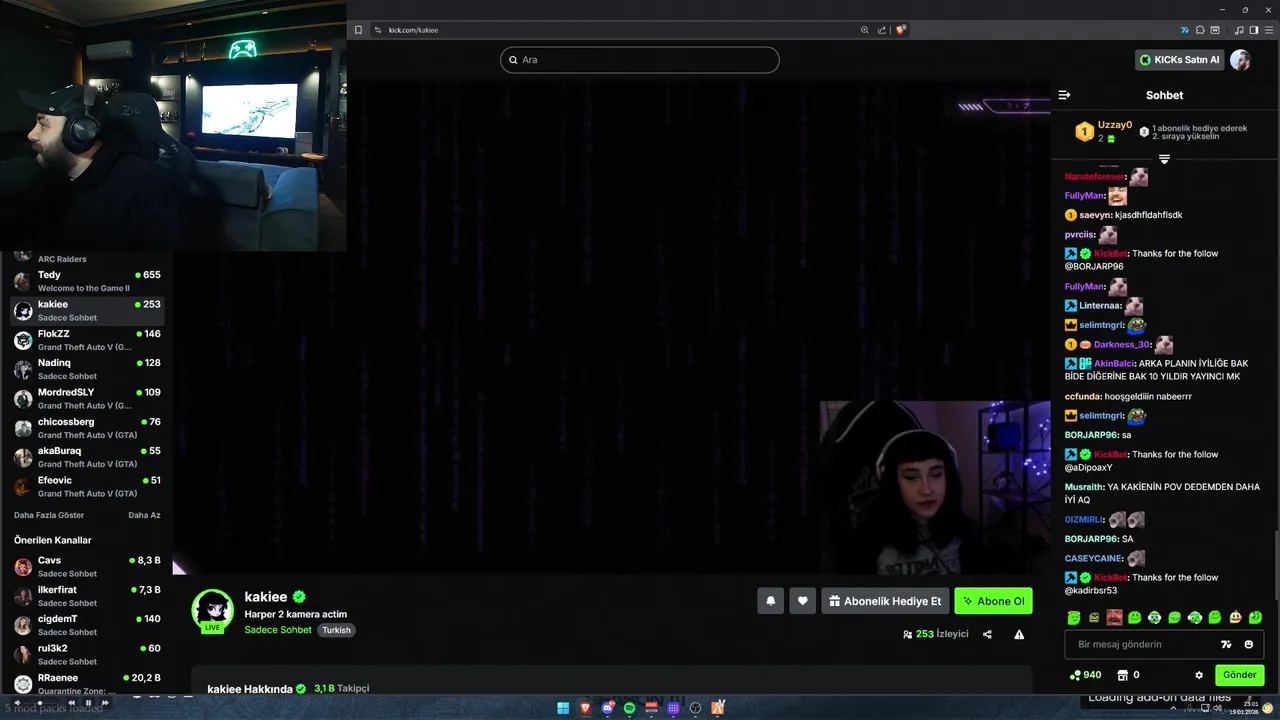The height and width of the screenshot is (720, 1280).
Task: Open the Brave Shields lion icon
Action: point(901,30)
